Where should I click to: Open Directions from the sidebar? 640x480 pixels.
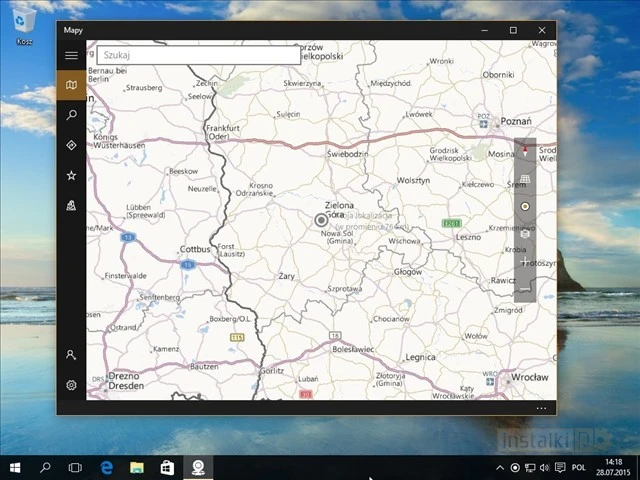71,145
